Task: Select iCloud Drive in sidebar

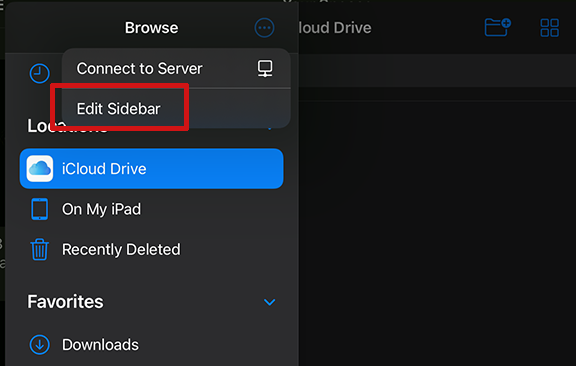Action: 151,169
